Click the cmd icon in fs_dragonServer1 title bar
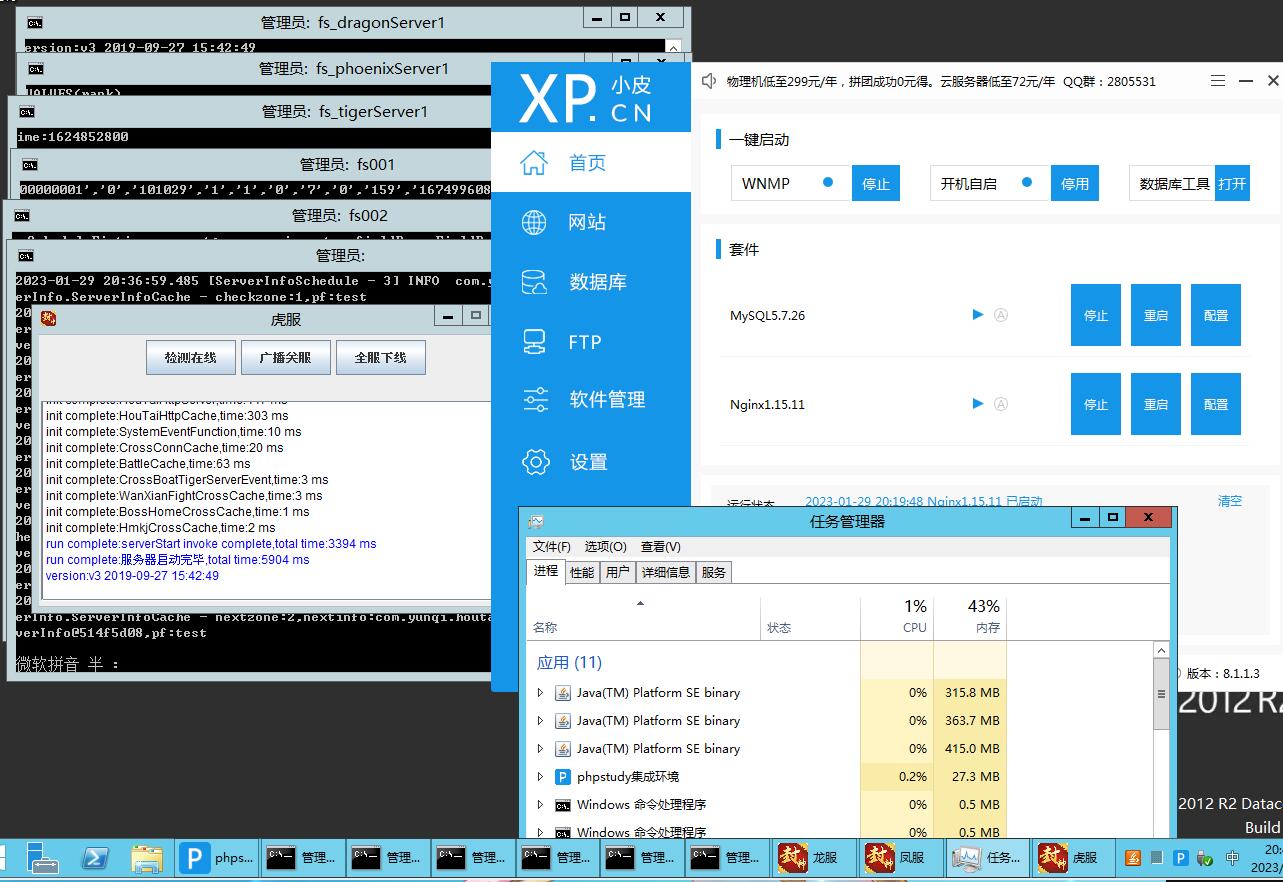The width and height of the screenshot is (1283, 882). [35, 22]
